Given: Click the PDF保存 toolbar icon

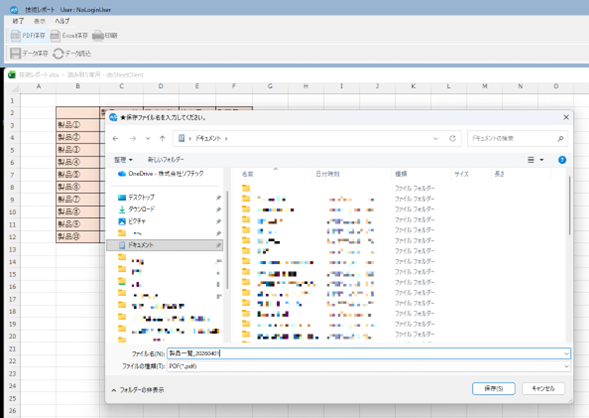Looking at the screenshot, I should [16, 36].
